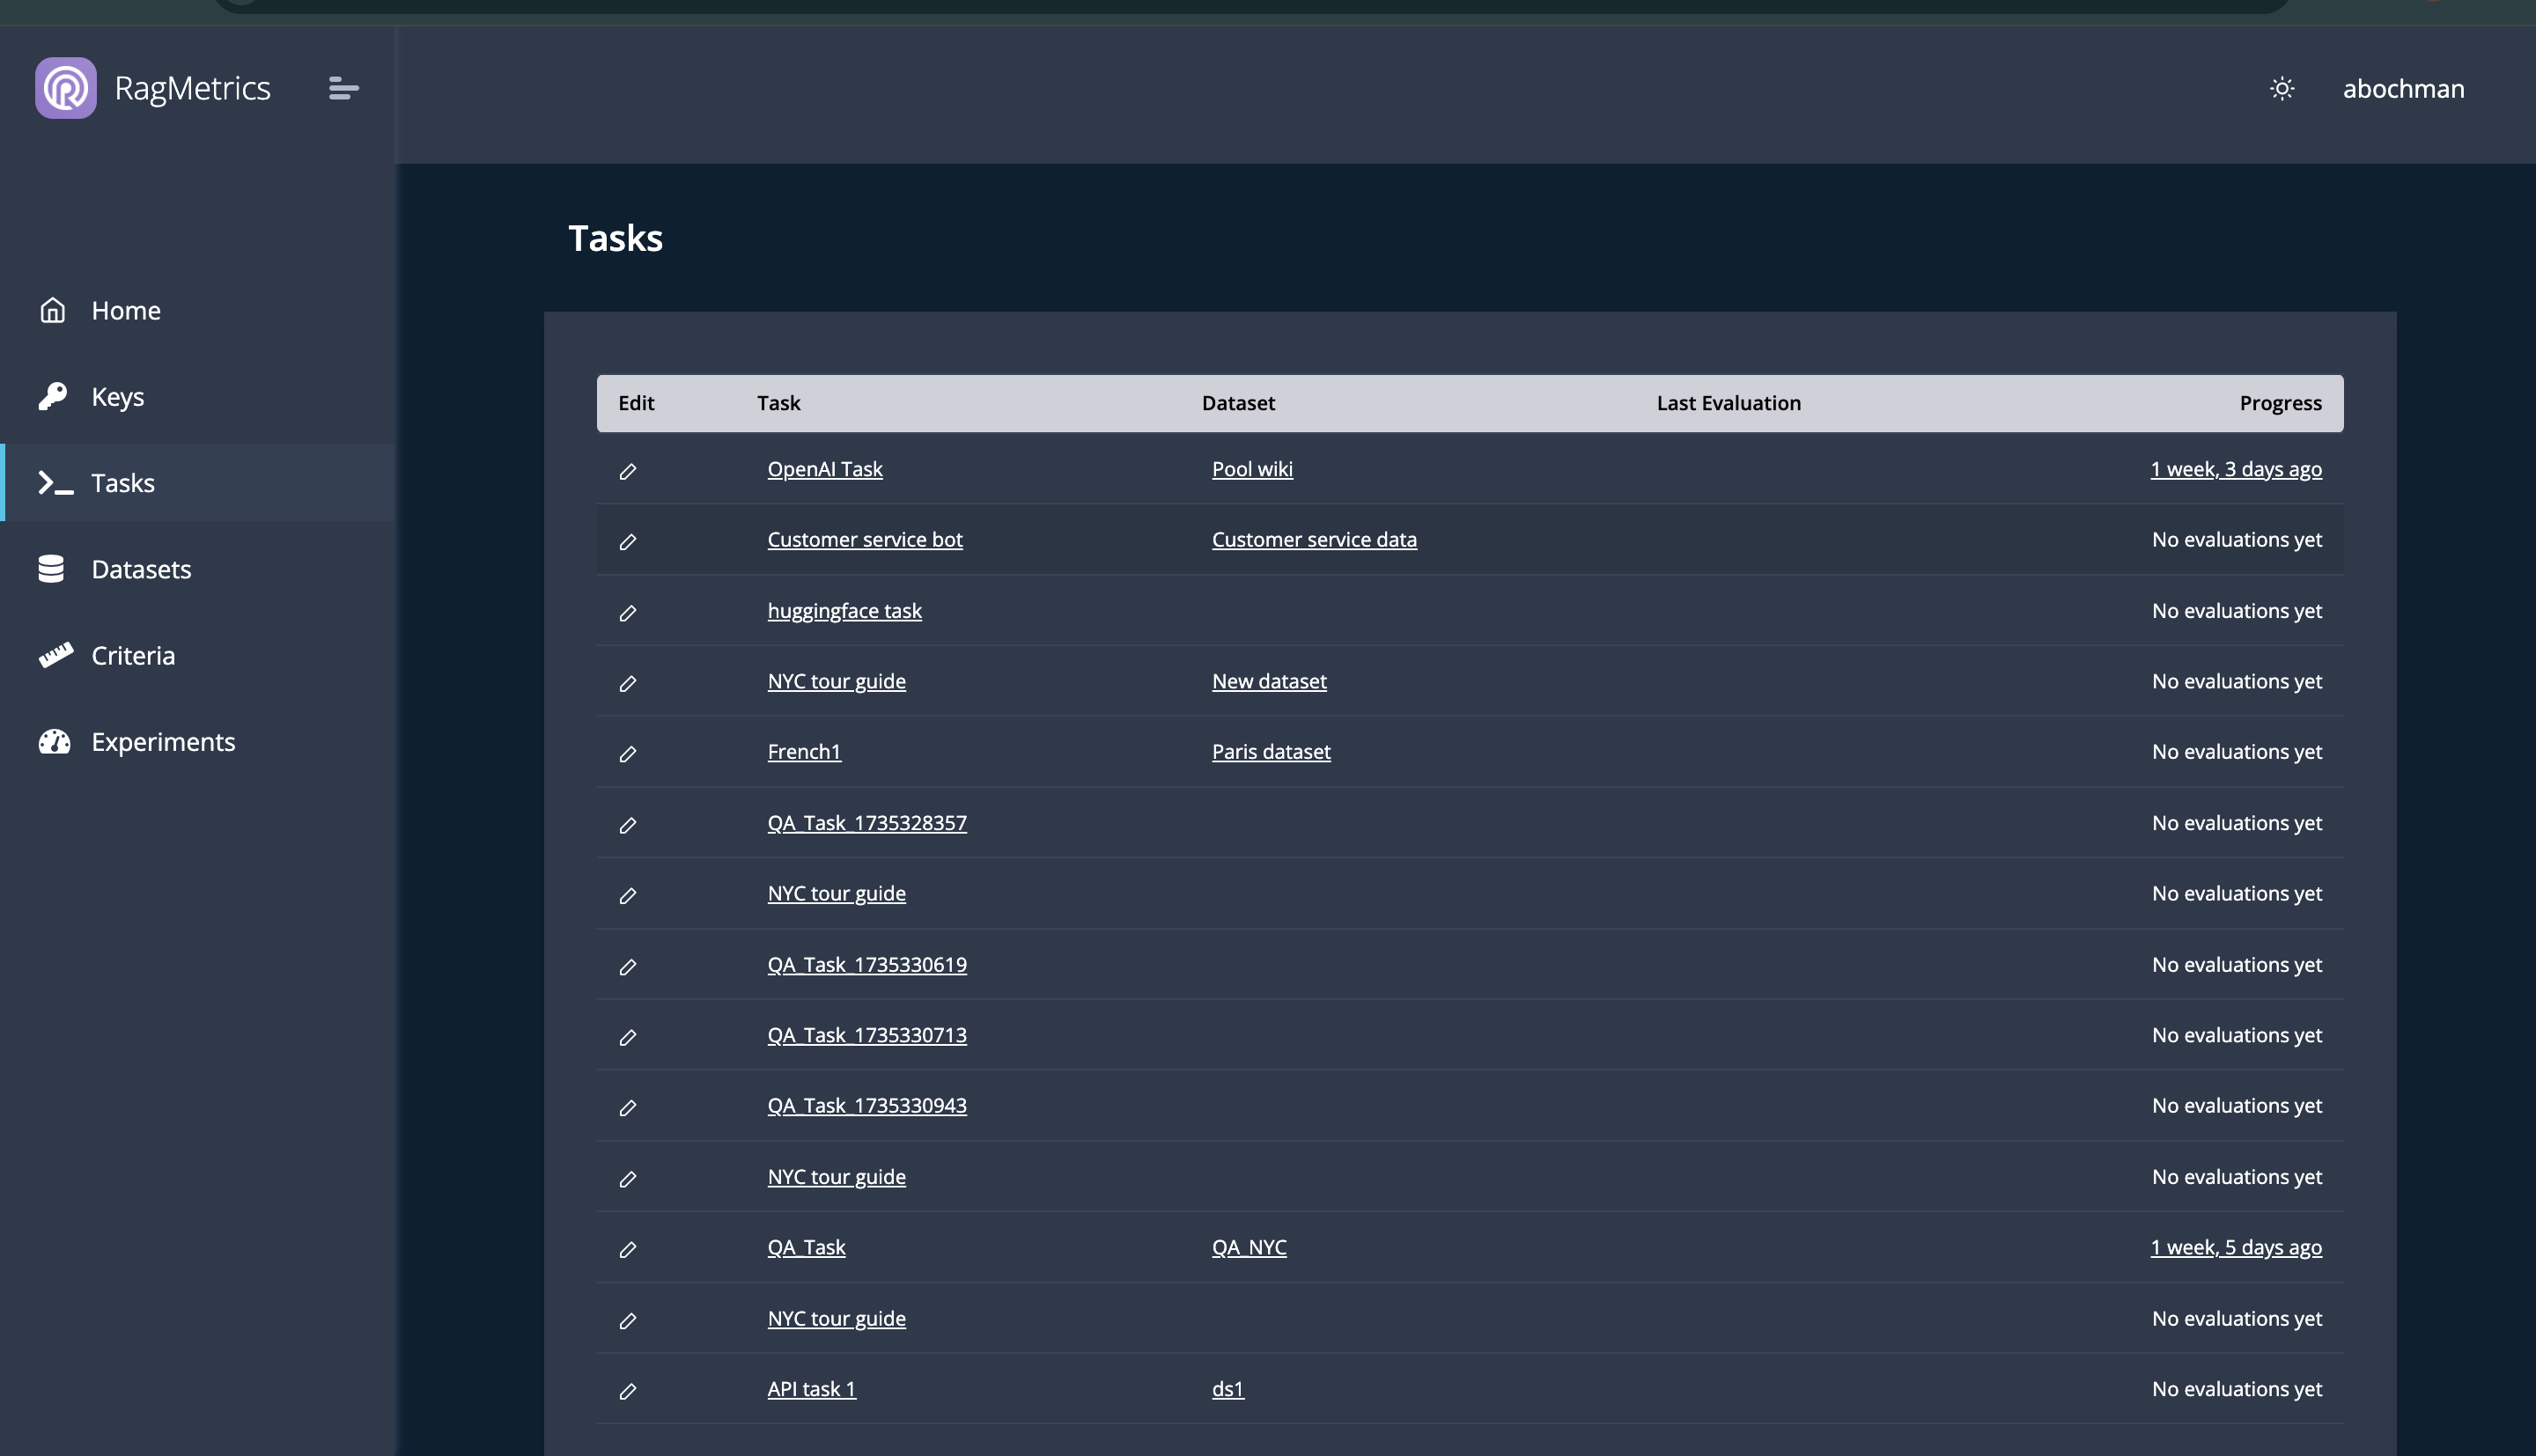Open the OpenAI Task link
Screen dimensions: 2536x1456
pyautogui.click(x=825, y=469)
